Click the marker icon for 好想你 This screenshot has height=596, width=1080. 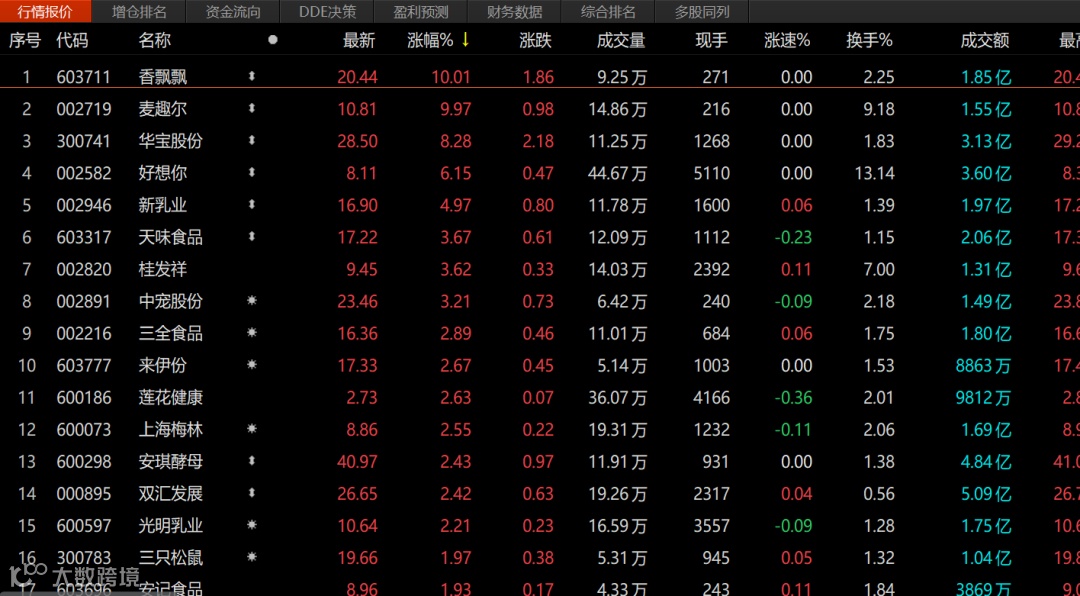click(251, 172)
